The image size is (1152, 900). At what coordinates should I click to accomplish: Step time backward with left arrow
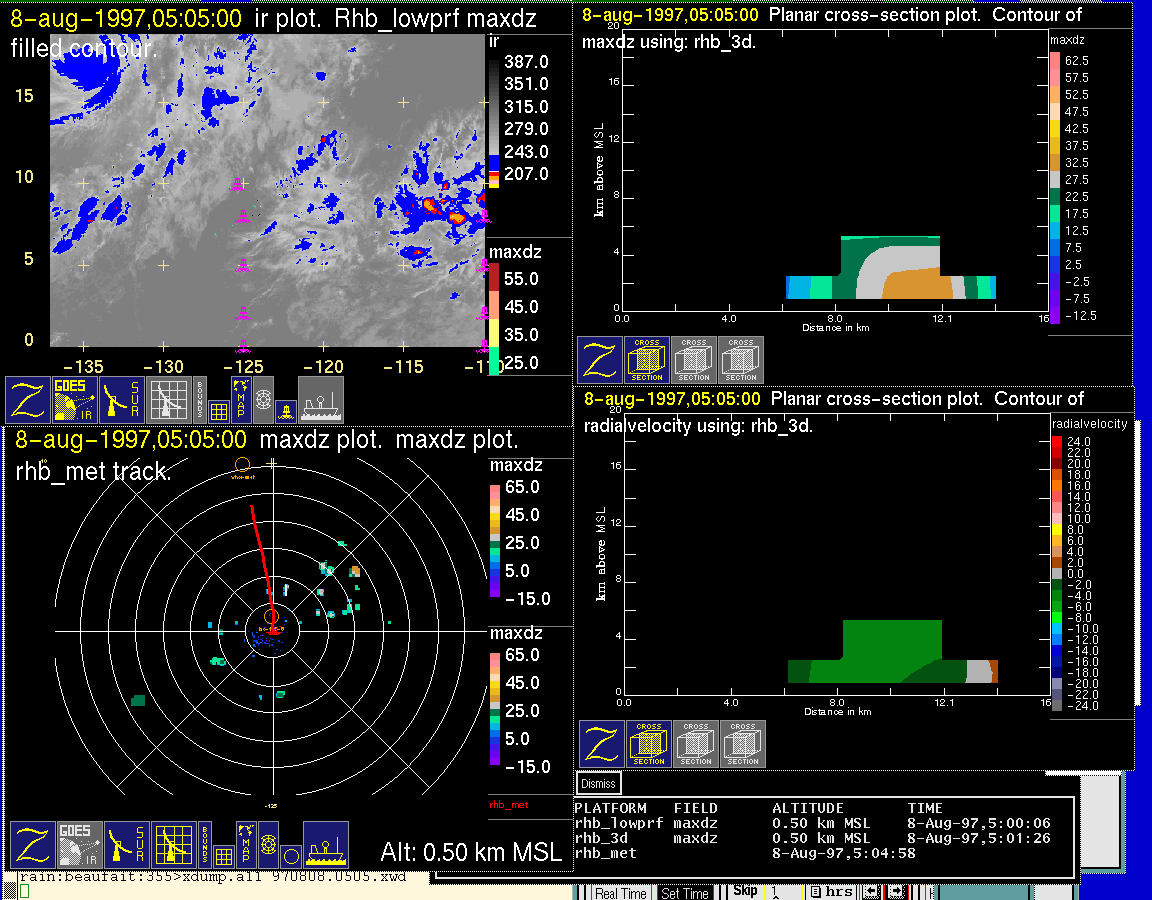pos(872,892)
